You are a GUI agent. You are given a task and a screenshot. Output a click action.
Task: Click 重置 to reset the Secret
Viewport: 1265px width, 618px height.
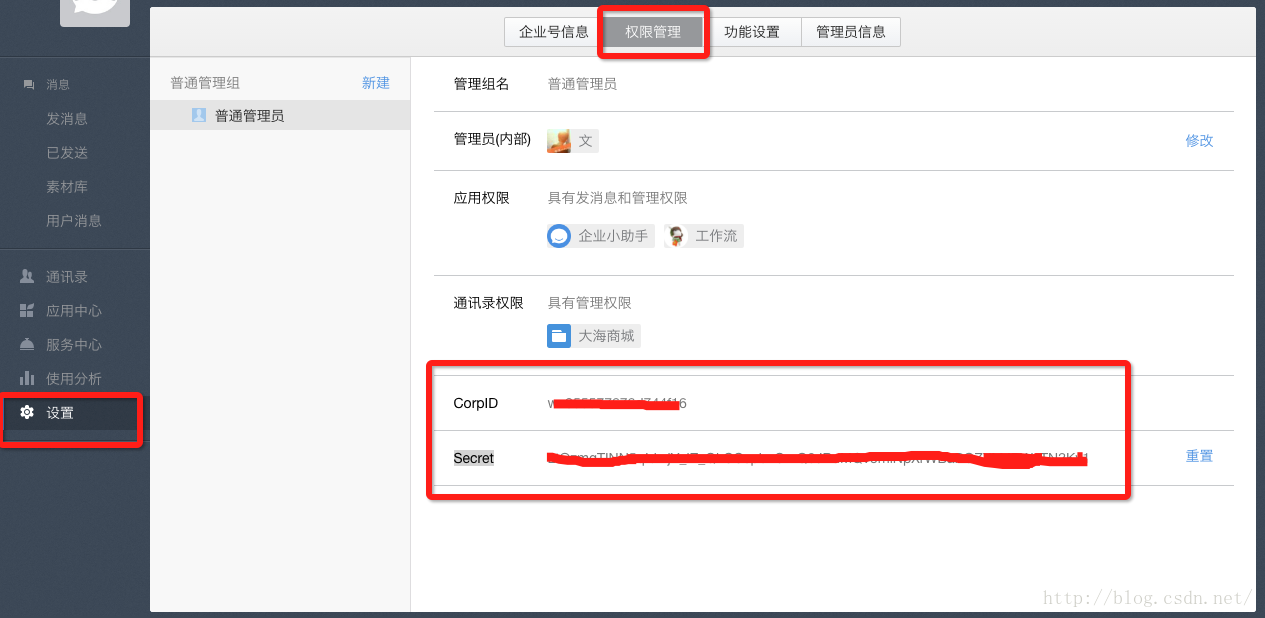[1199, 456]
